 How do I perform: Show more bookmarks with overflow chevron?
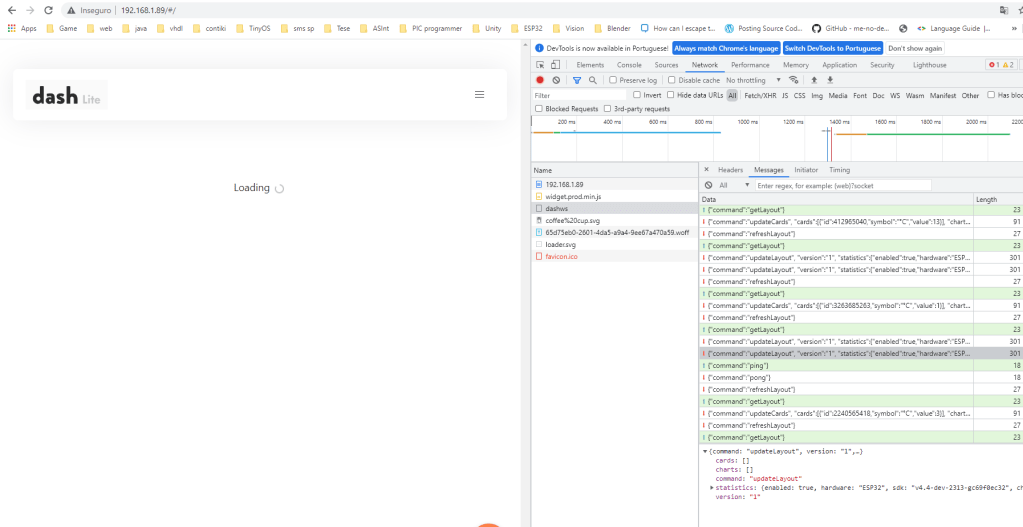[x=1014, y=29]
